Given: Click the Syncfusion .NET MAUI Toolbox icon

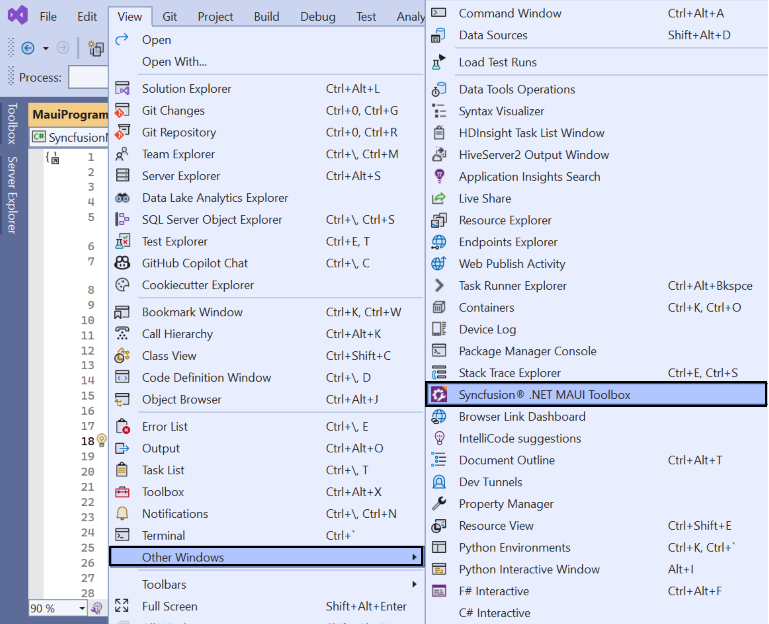Looking at the screenshot, I should pyautogui.click(x=439, y=394).
